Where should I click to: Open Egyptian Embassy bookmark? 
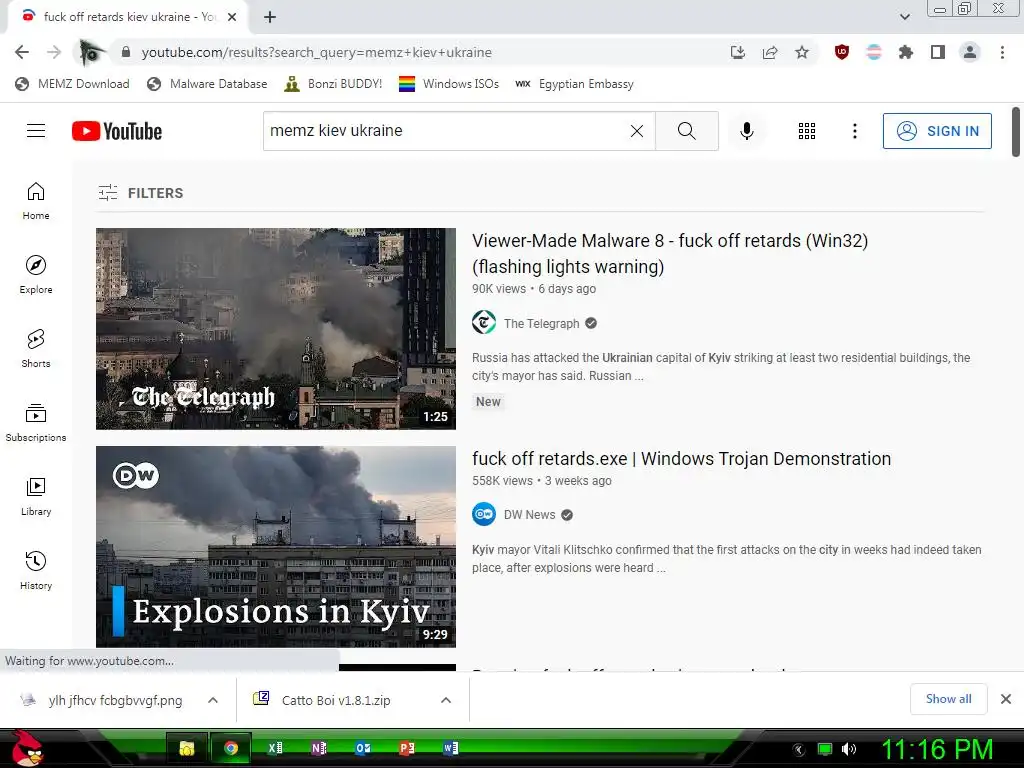point(575,84)
